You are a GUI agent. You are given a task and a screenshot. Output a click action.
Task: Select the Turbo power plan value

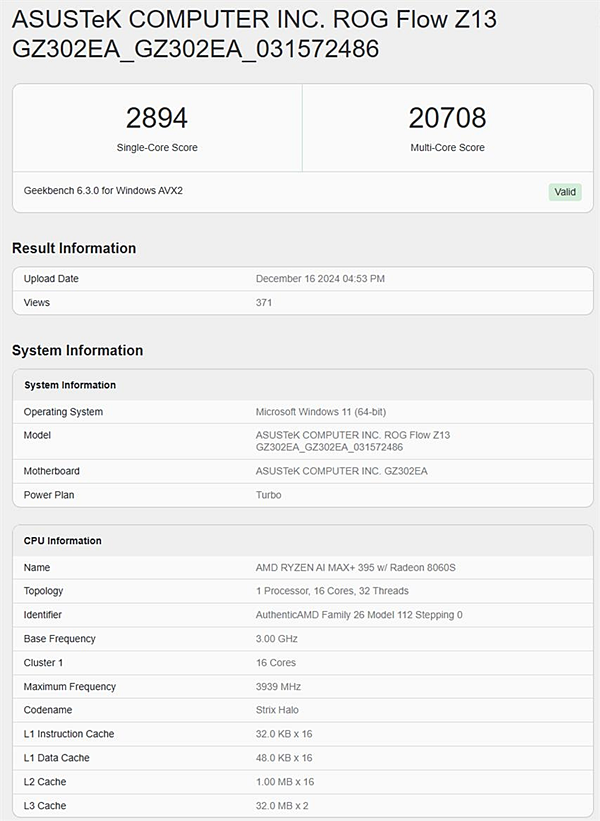pyautogui.click(x=268, y=495)
